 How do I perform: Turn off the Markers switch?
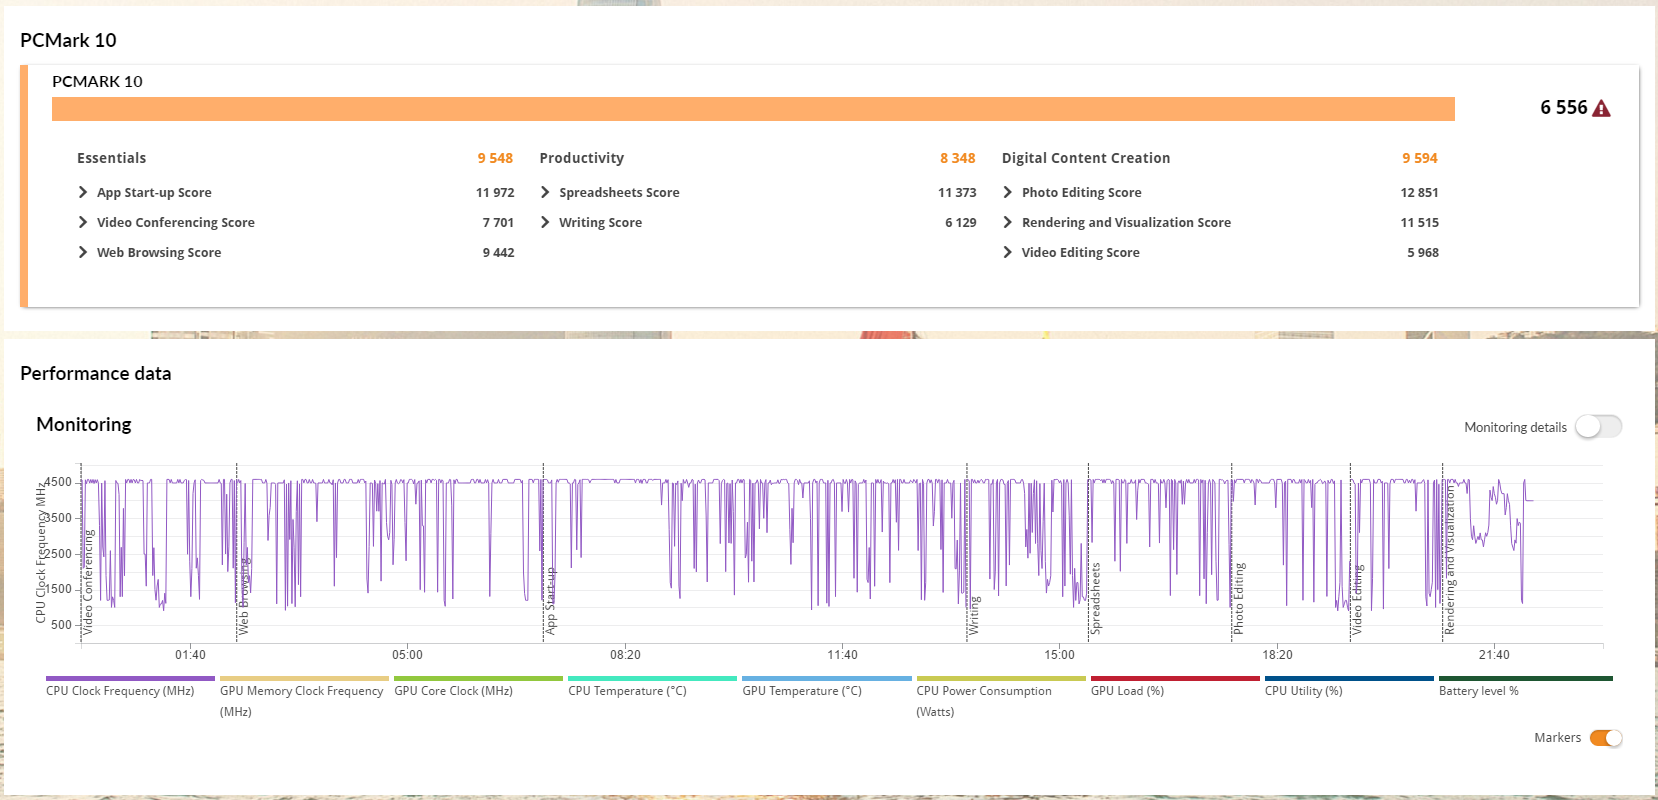pyautogui.click(x=1606, y=738)
